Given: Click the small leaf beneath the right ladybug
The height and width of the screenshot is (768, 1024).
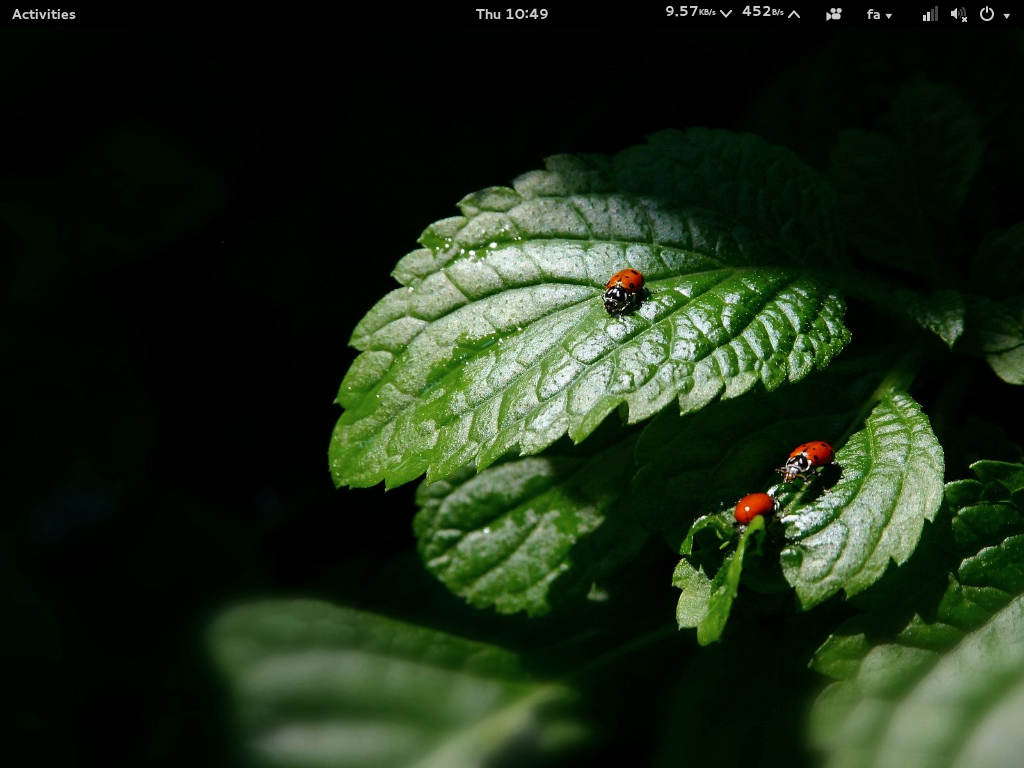Looking at the screenshot, I should pos(870,510).
